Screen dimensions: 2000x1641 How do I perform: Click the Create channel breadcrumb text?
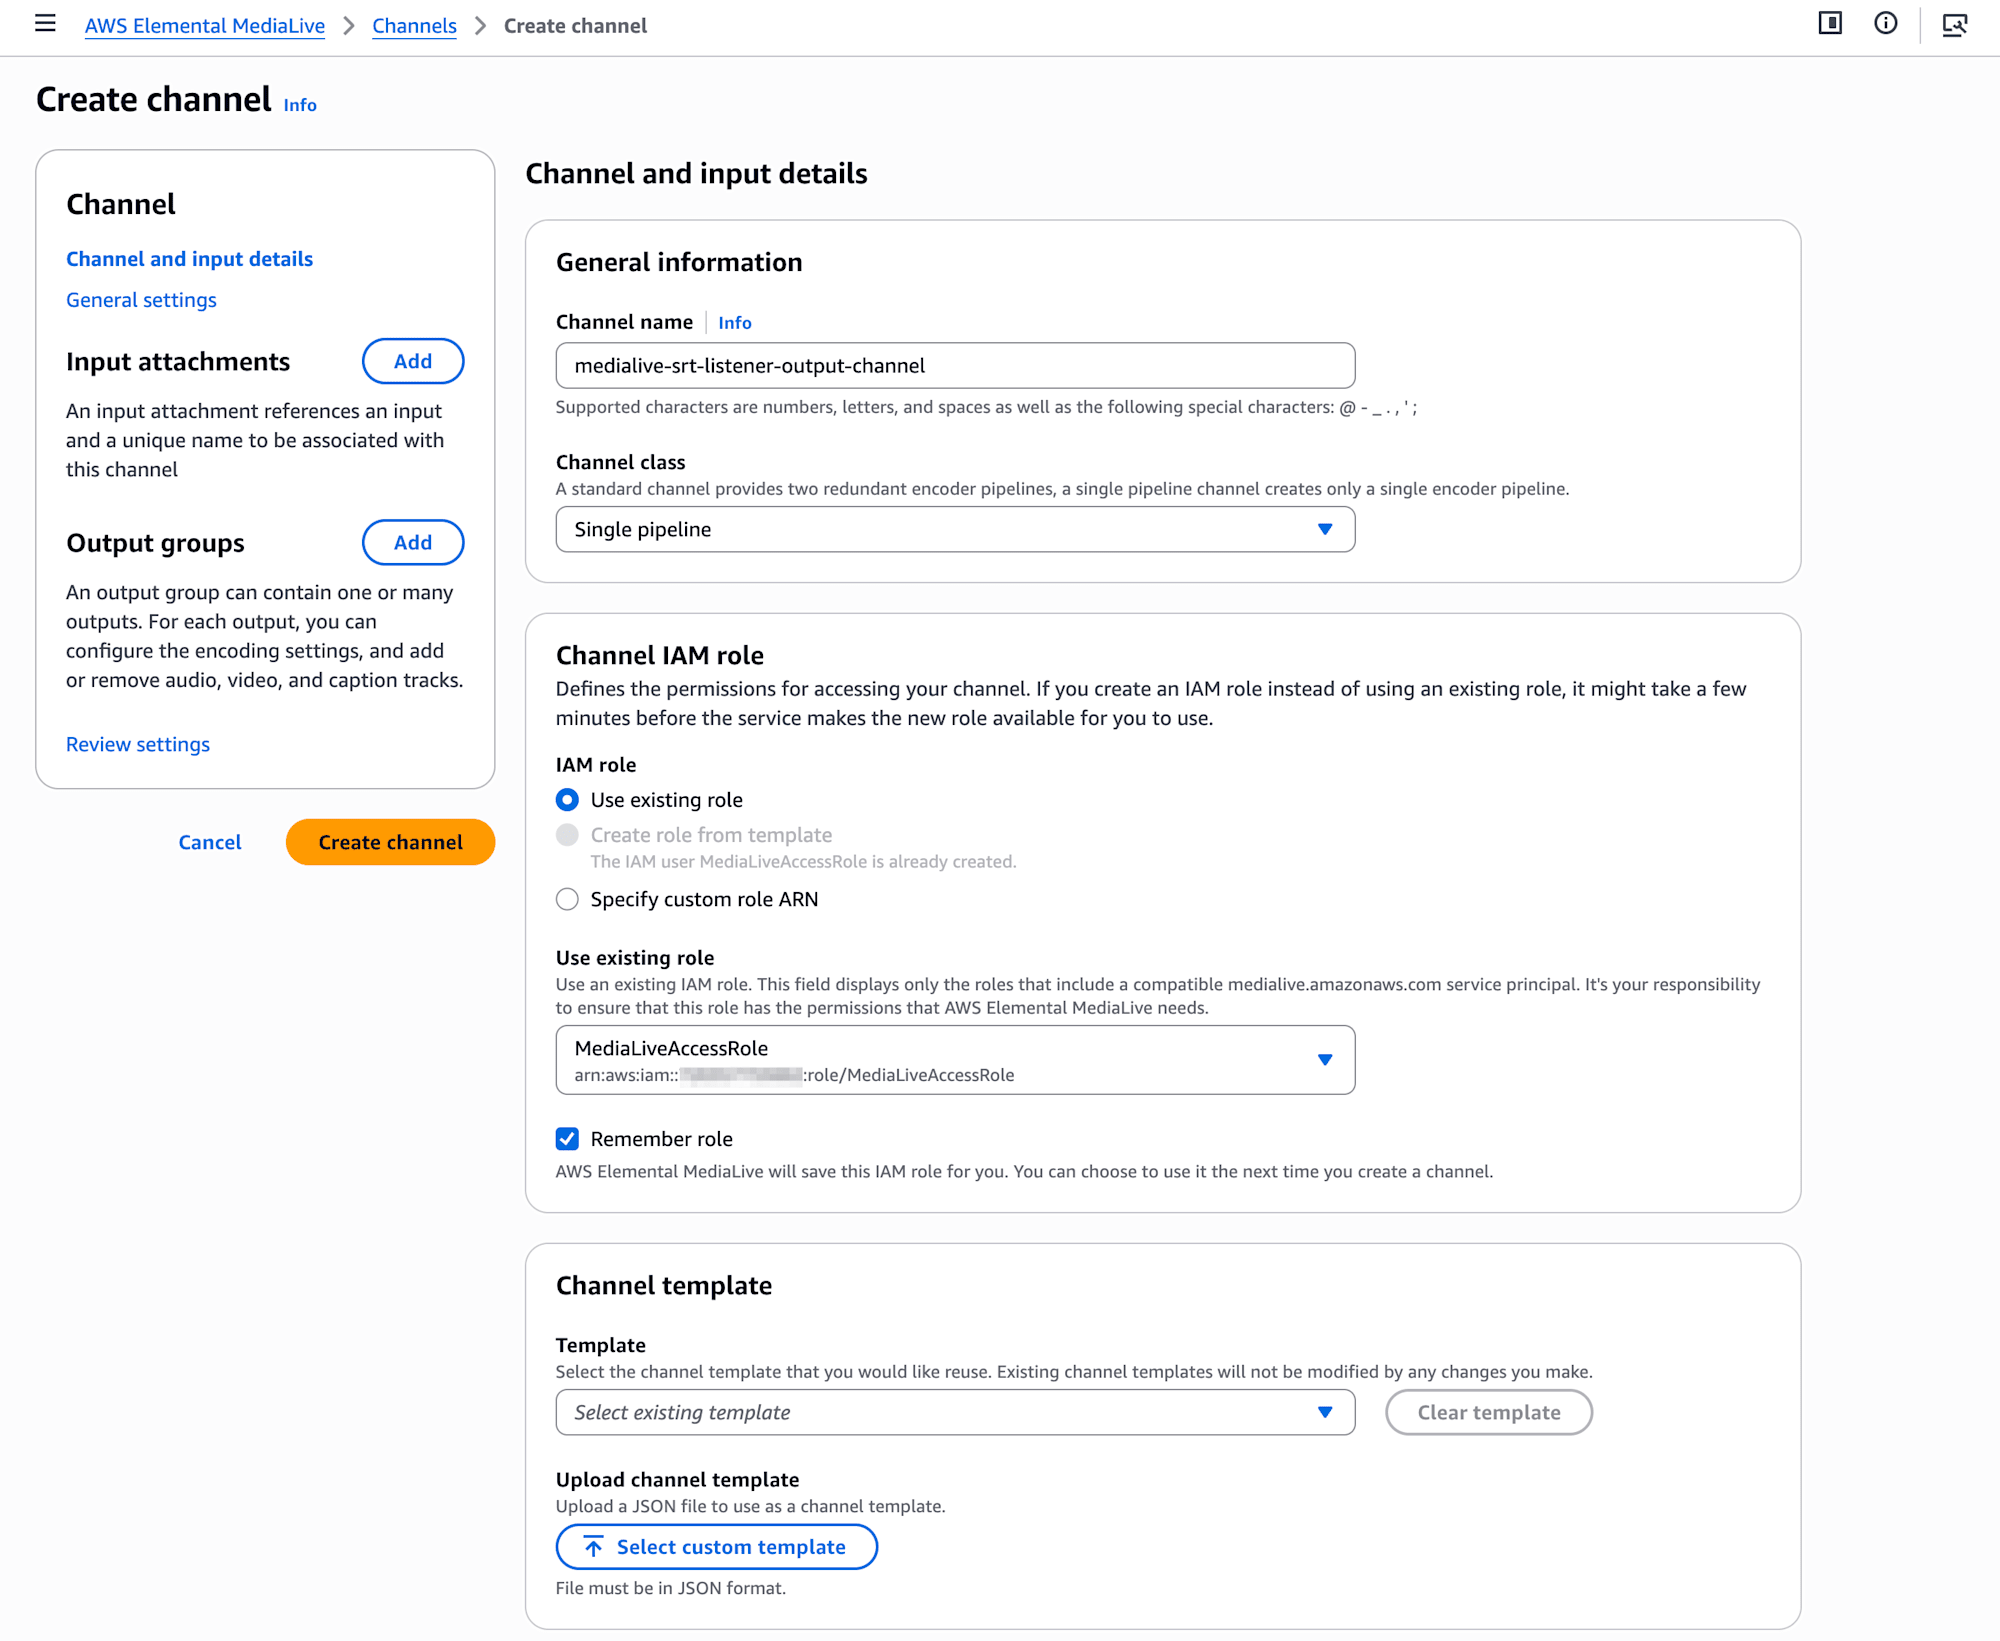(575, 26)
